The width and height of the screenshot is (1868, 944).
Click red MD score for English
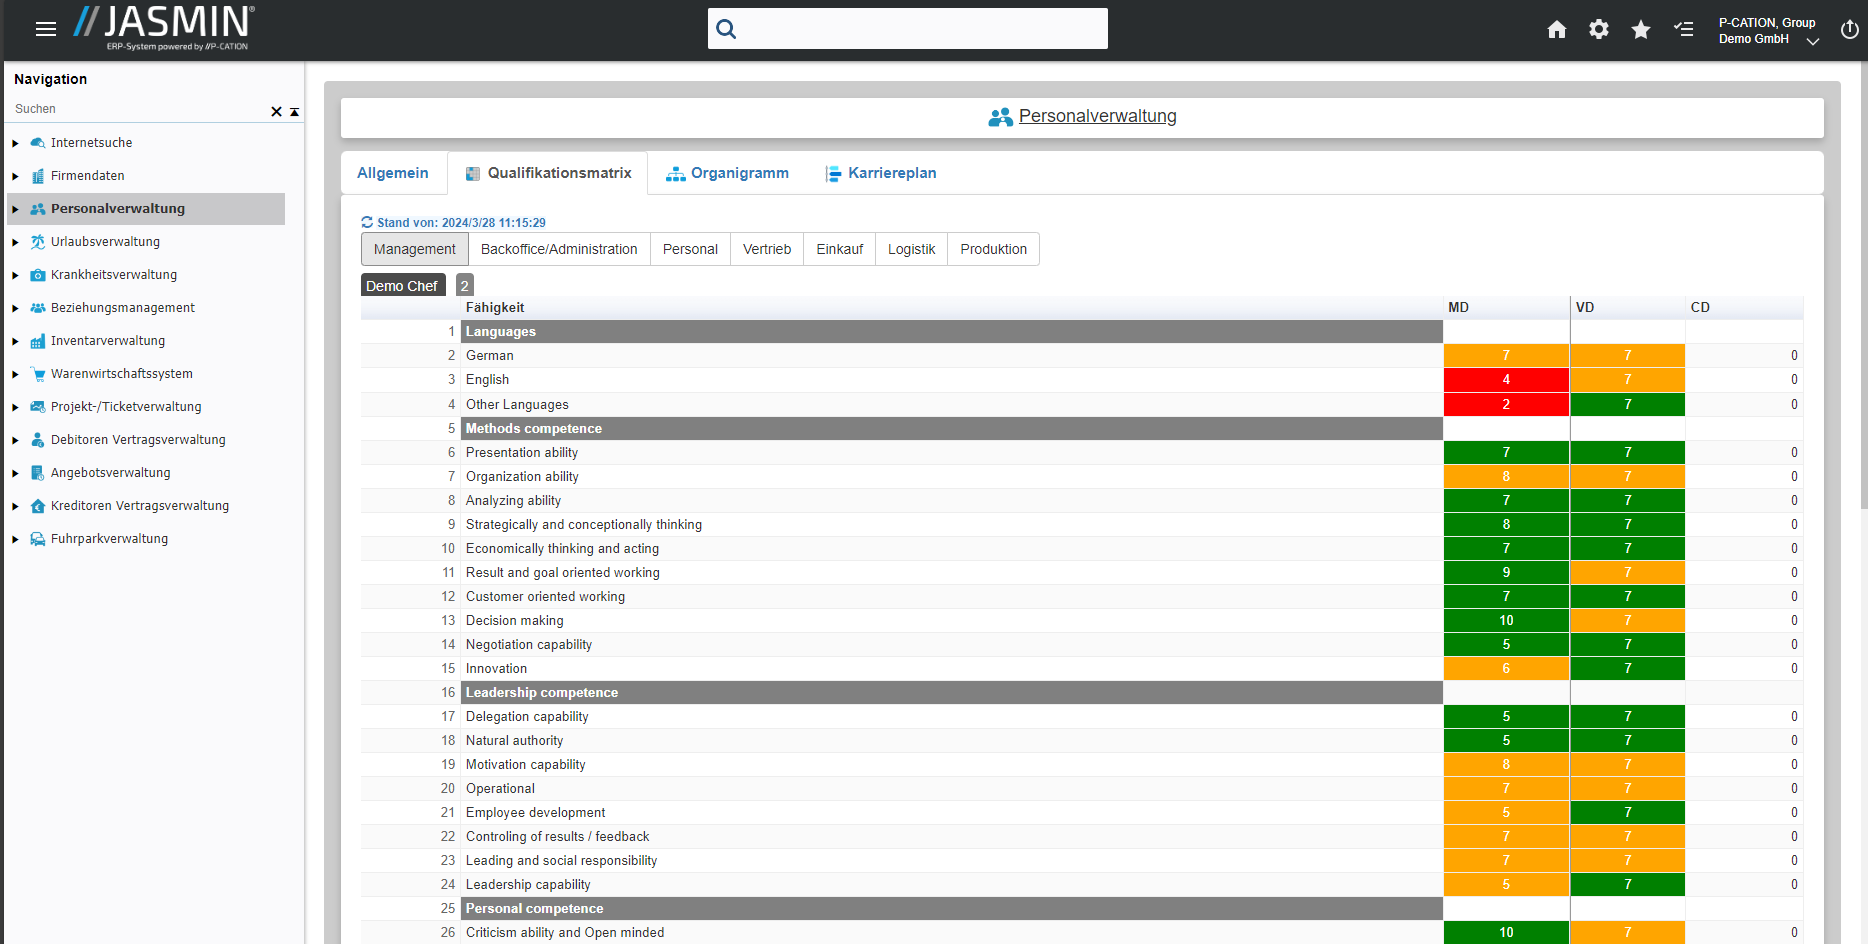click(1505, 380)
